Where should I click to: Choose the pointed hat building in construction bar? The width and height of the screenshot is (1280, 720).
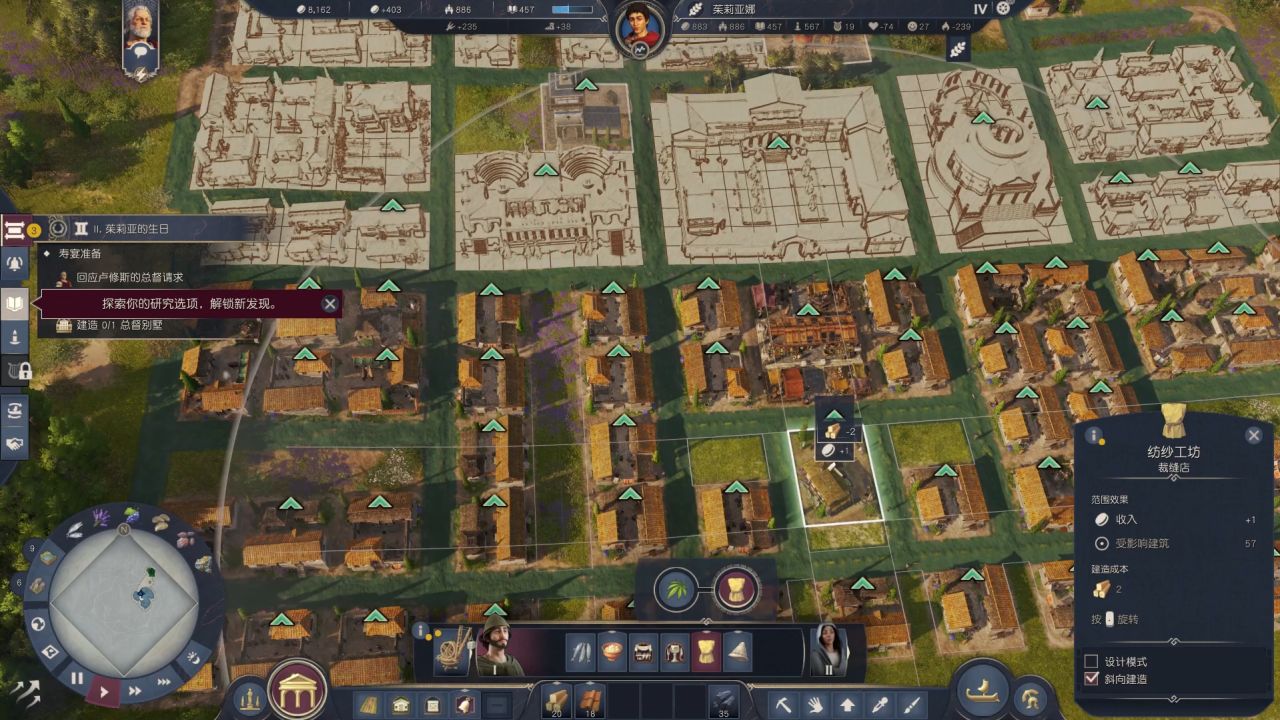[738, 652]
